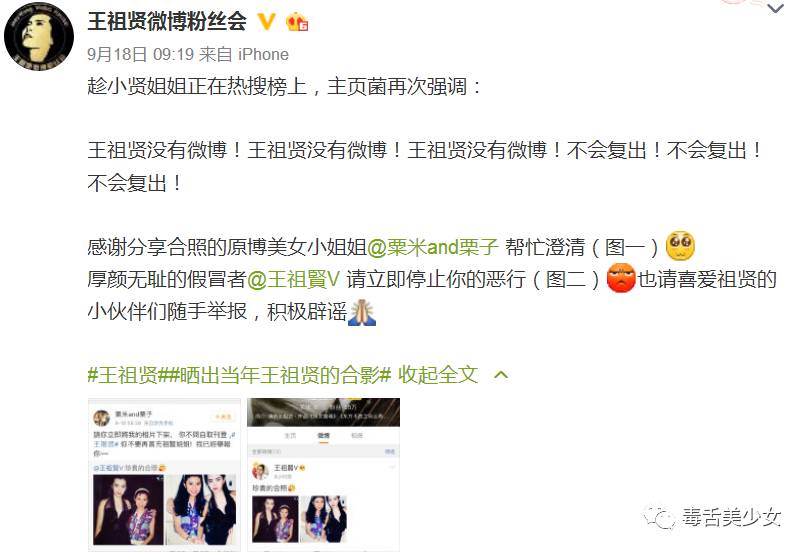Viewport: 807px width, 552px height.
Task: Open the second attached image thumbnail
Action: coord(323,474)
